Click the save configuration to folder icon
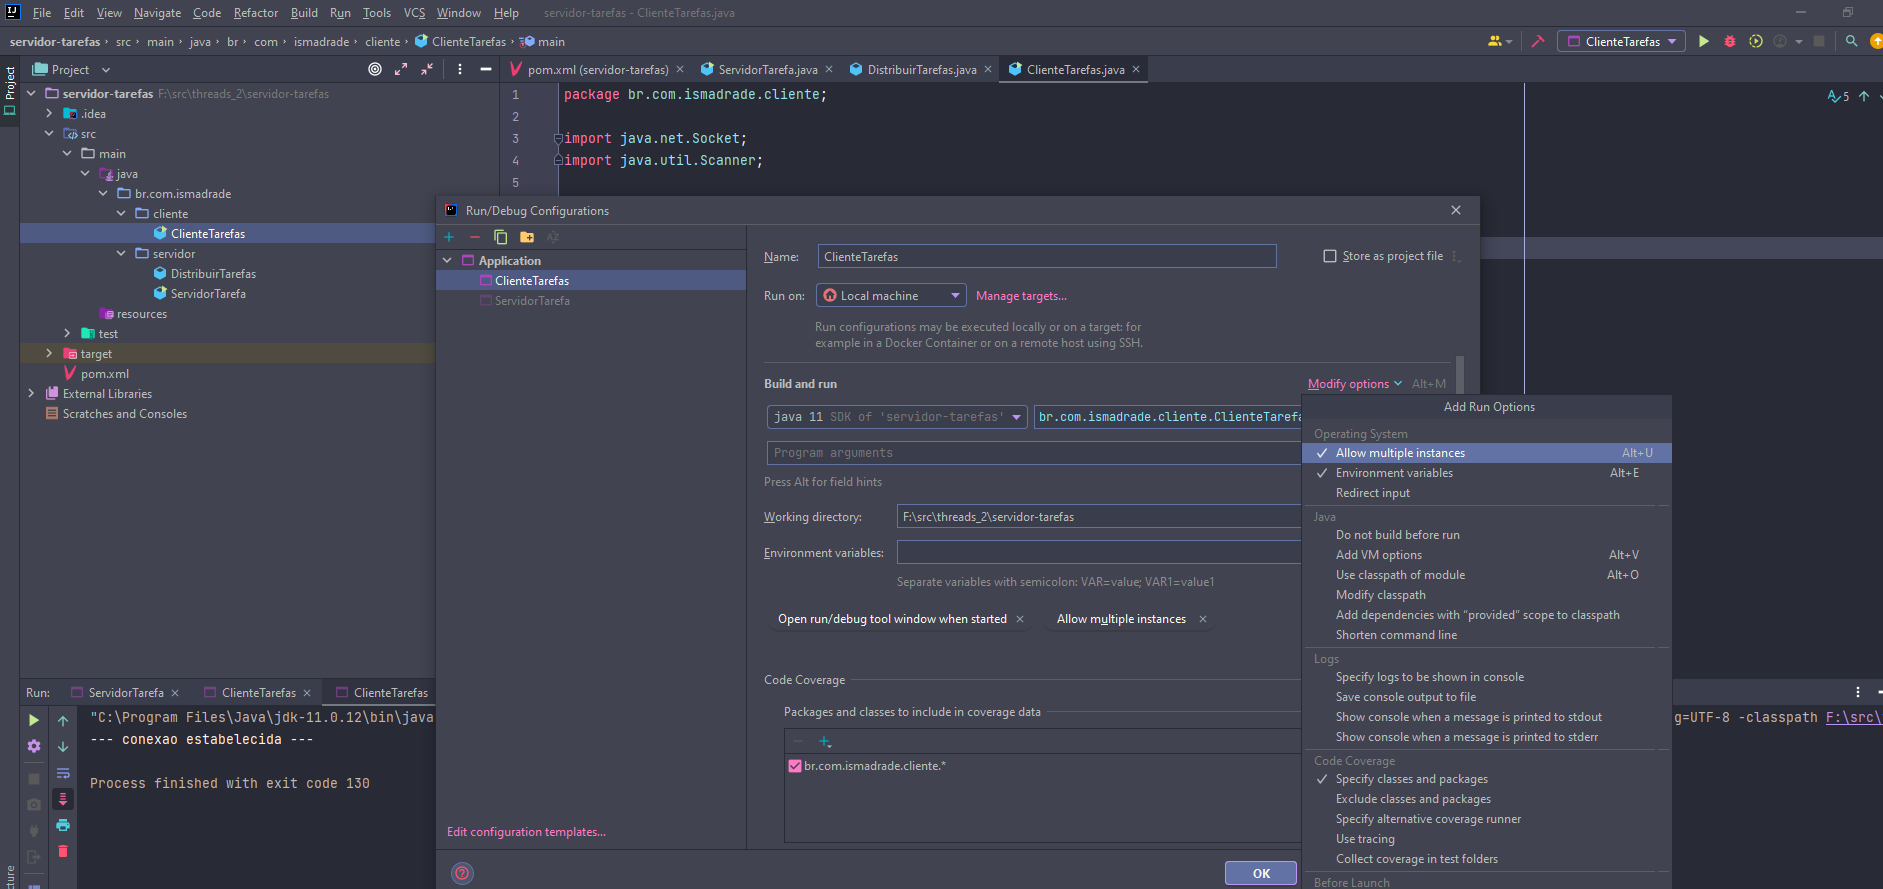Viewport: 1883px width, 889px height. 527,237
